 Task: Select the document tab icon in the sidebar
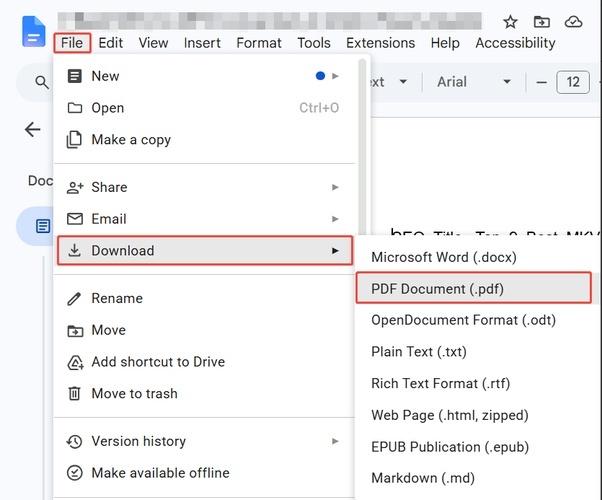[x=43, y=226]
